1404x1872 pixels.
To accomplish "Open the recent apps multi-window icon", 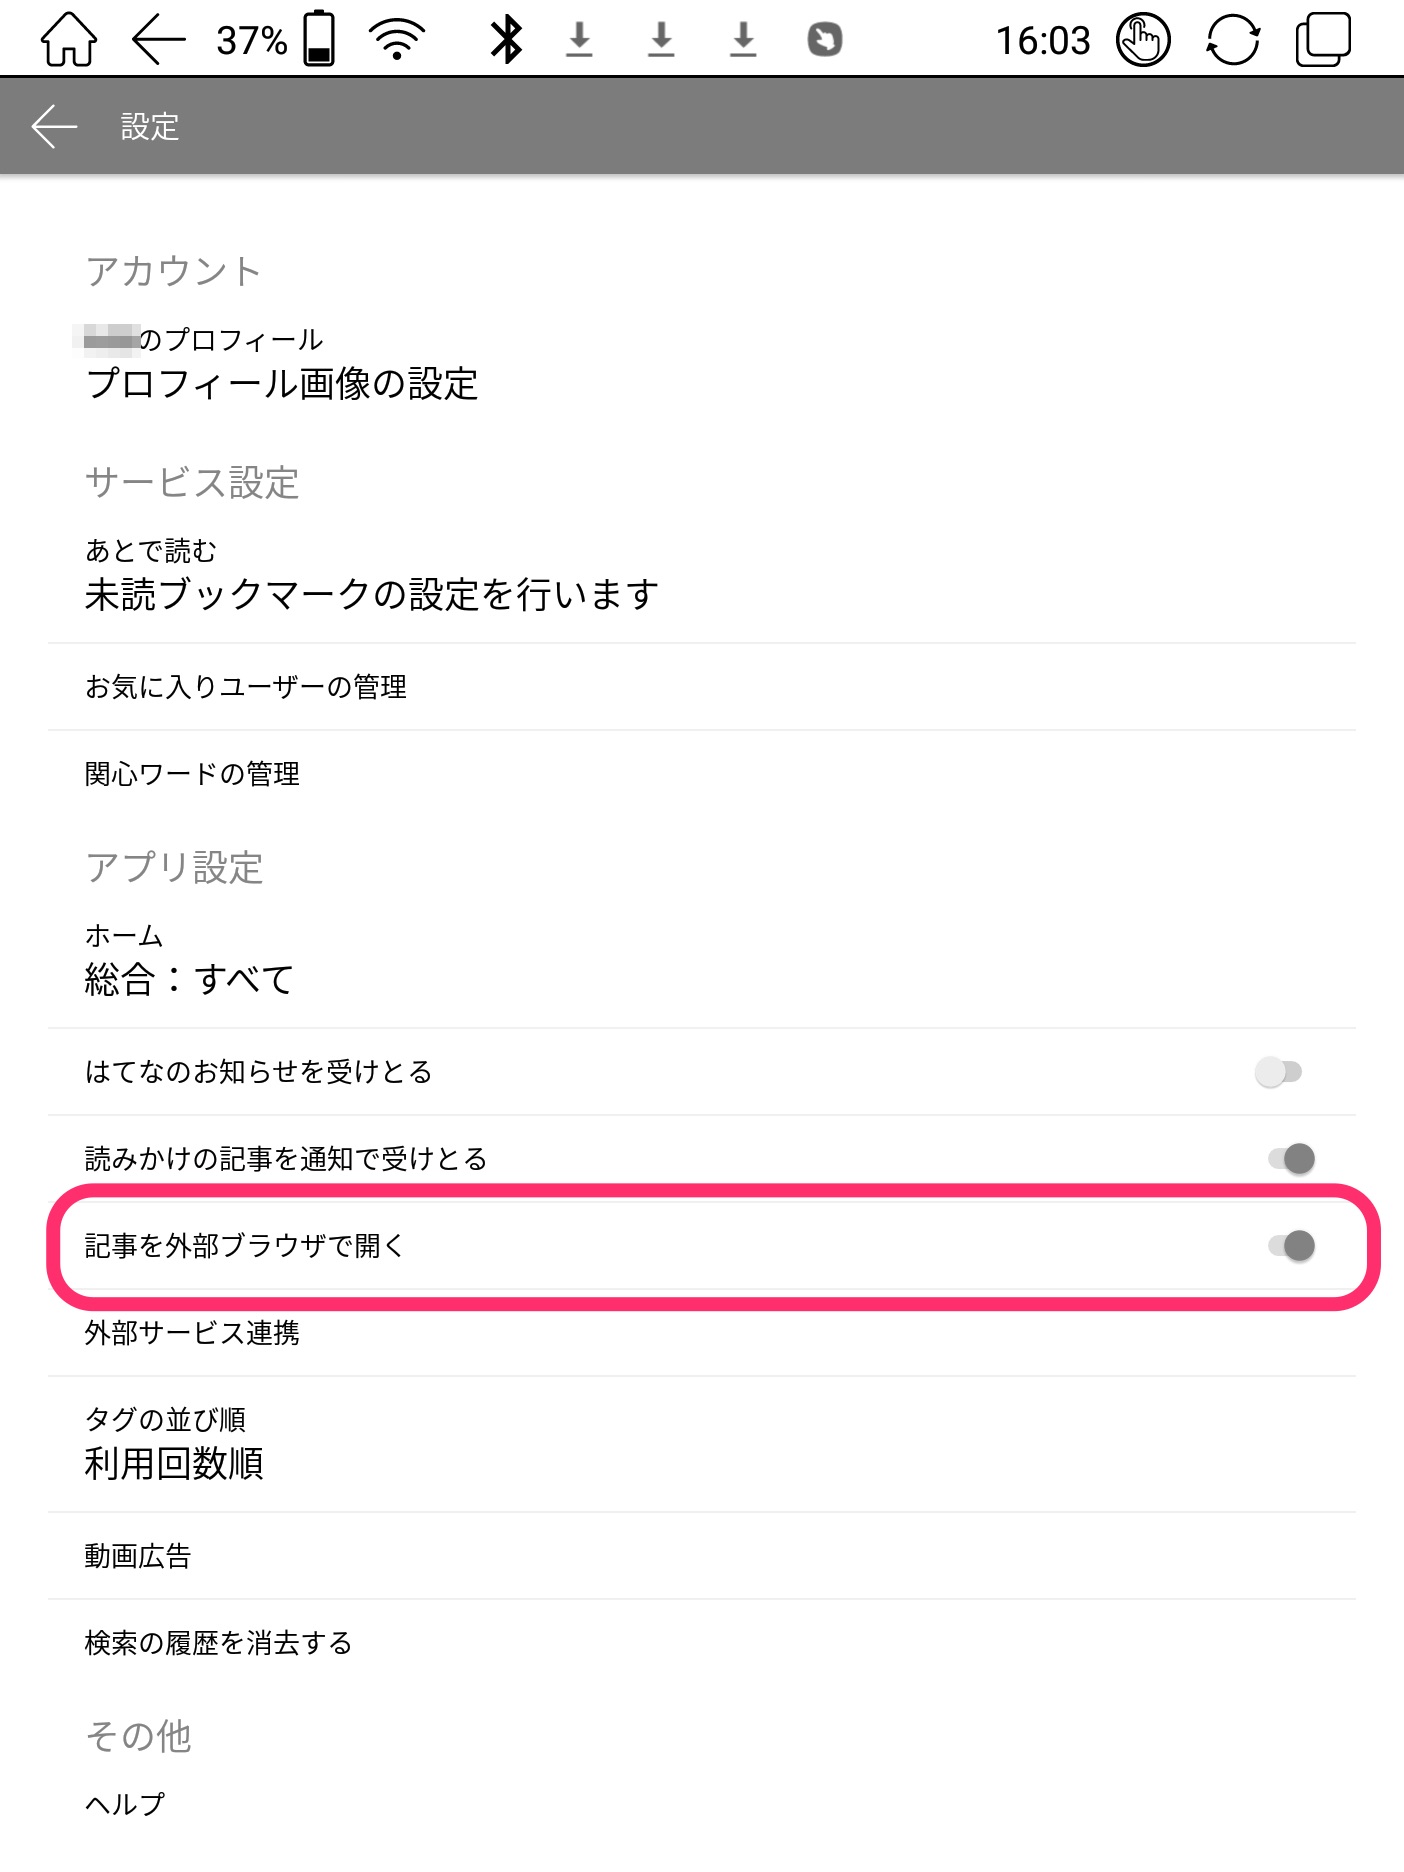I will pos(1323,40).
